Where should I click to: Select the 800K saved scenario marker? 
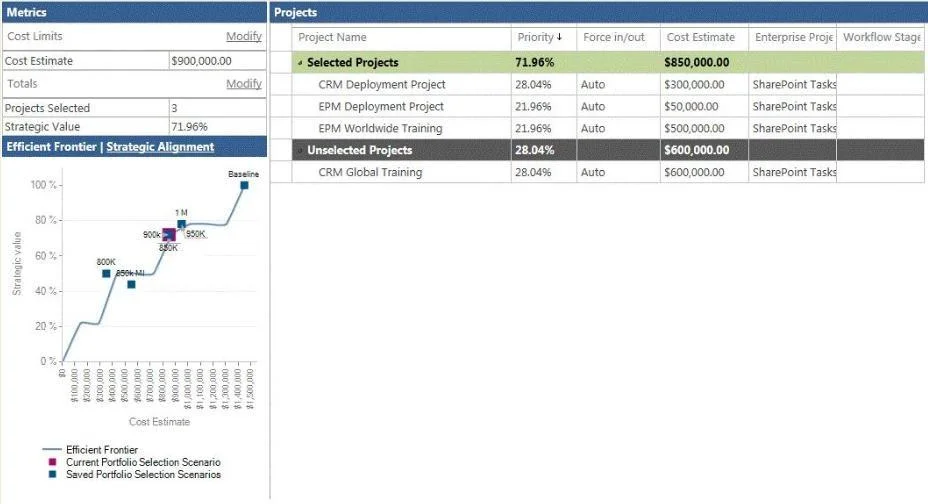tap(106, 273)
